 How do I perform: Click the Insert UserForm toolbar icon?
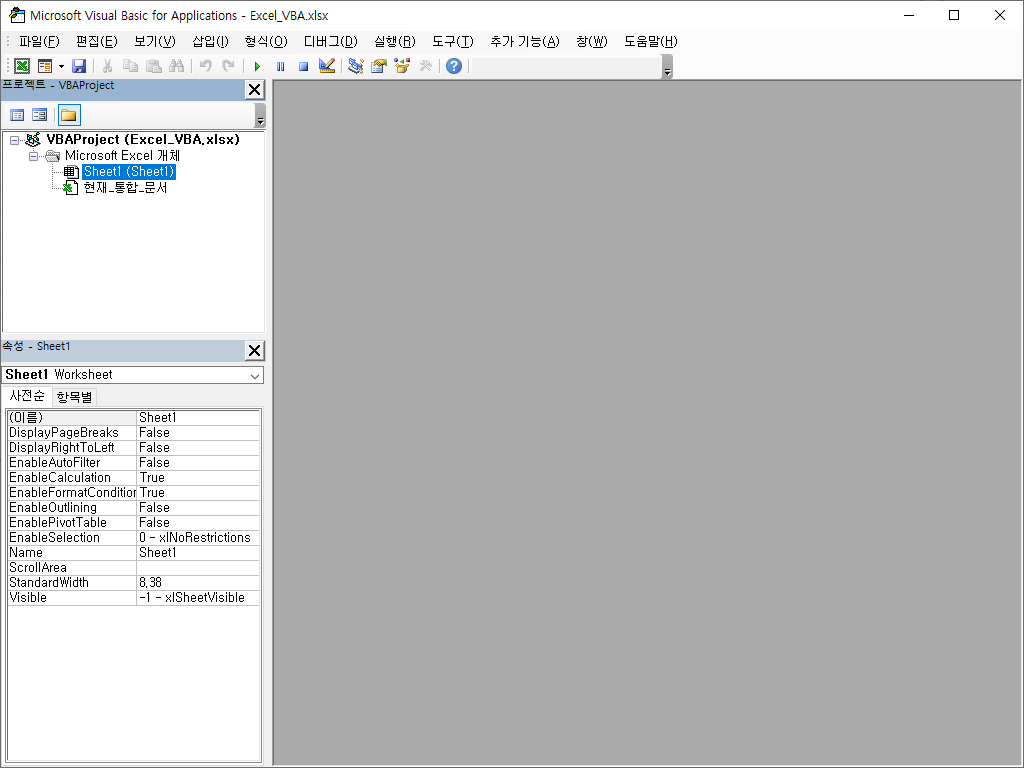point(44,66)
